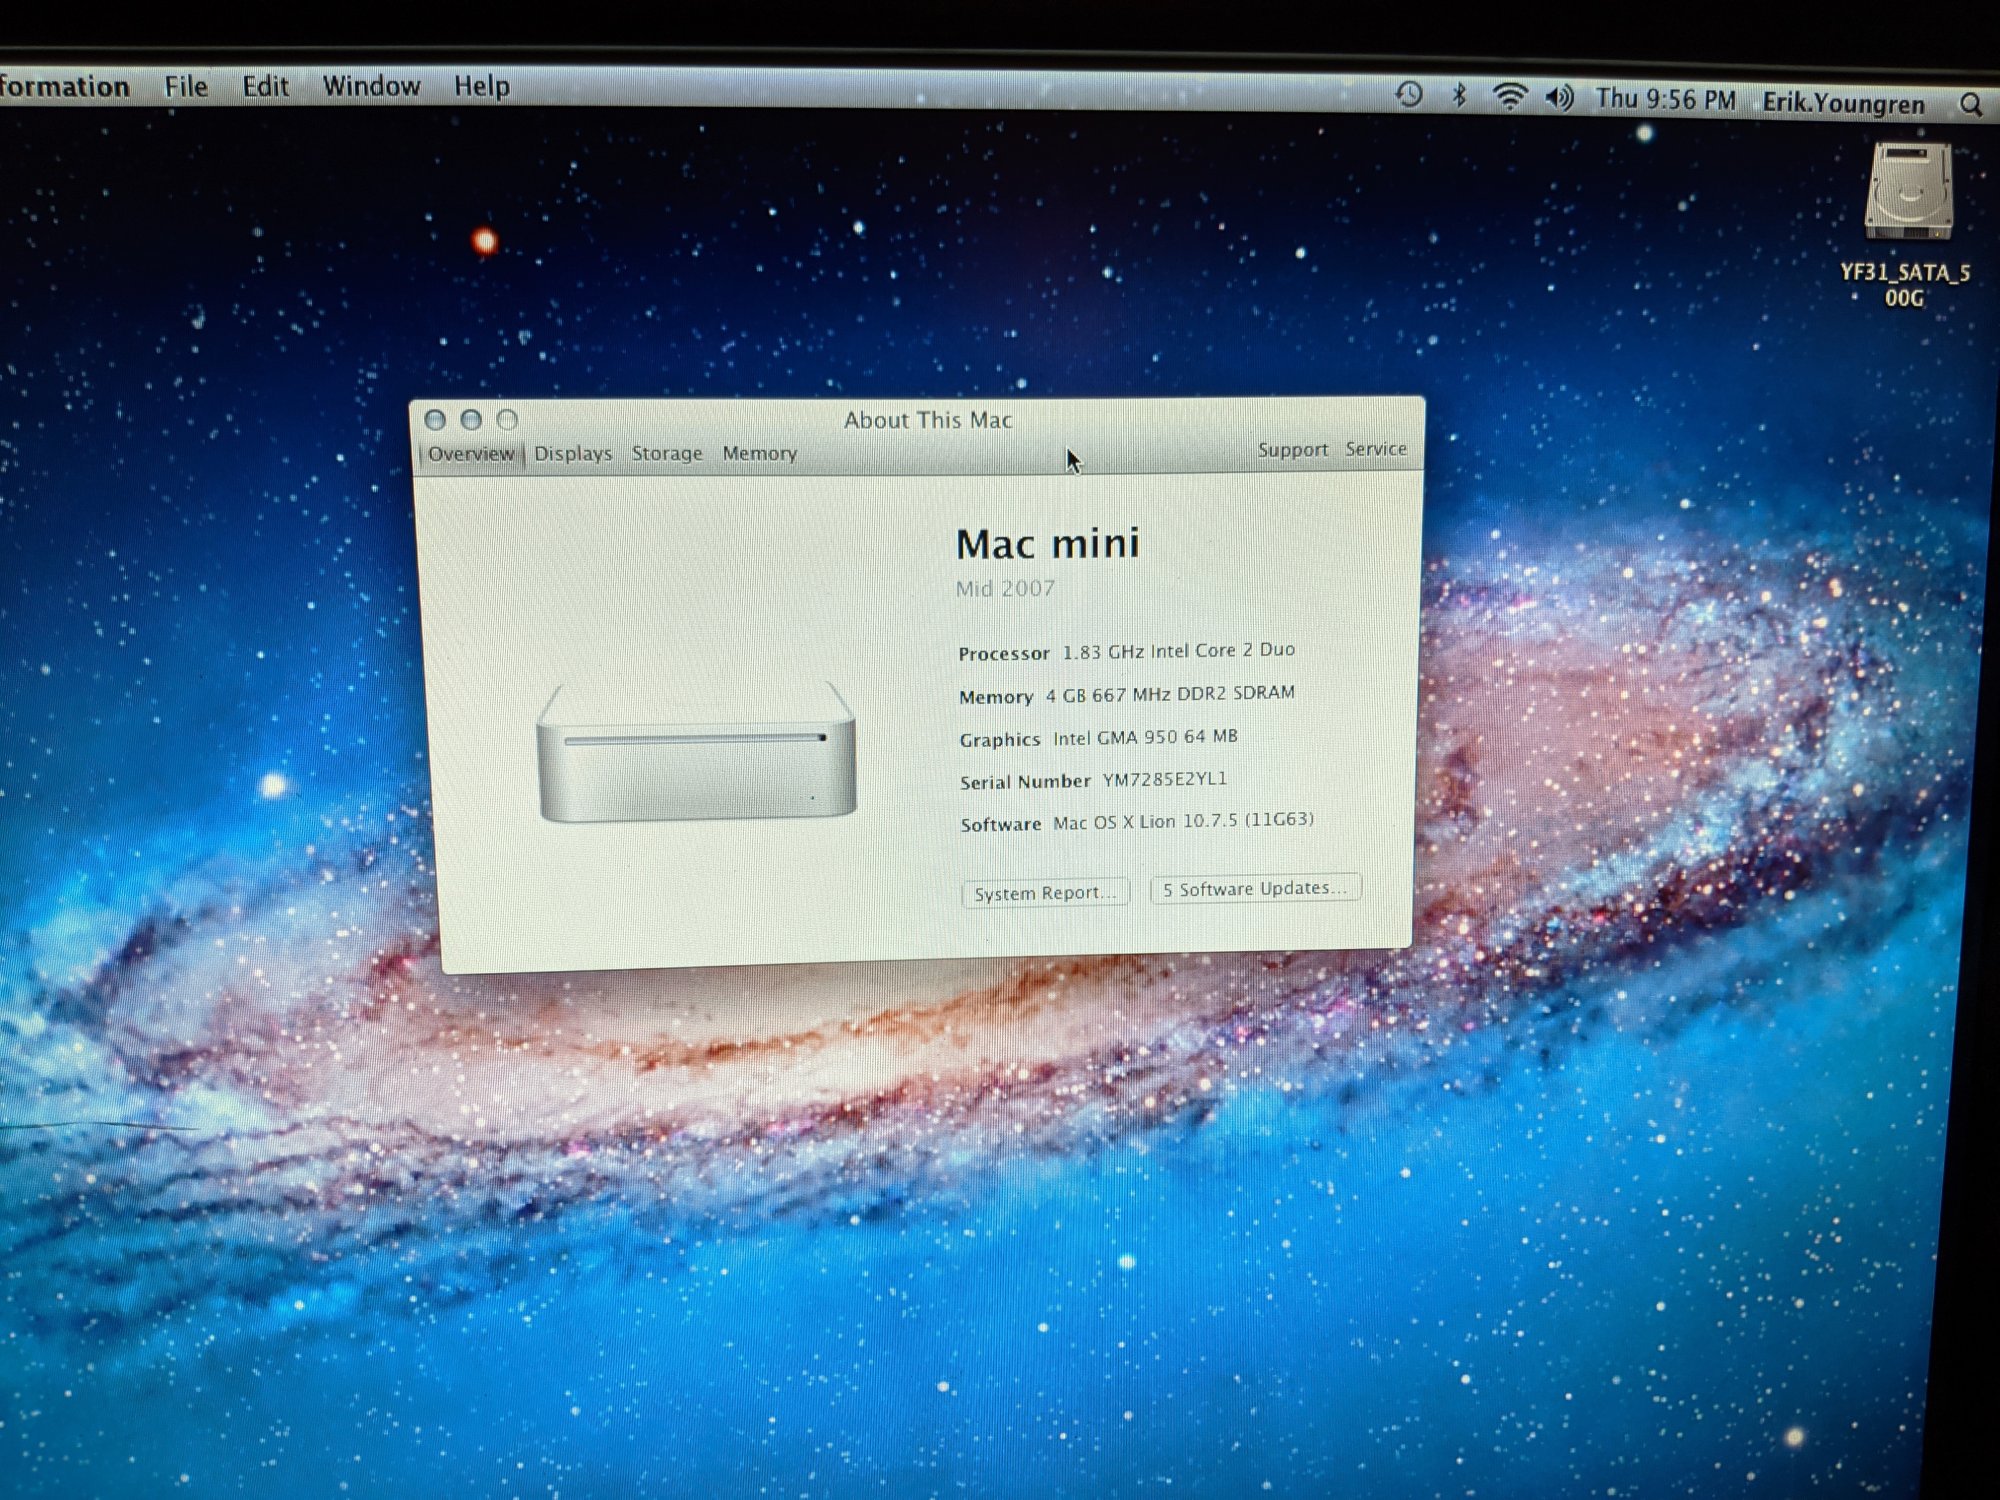
Task: Click the Mac mini picture
Action: [x=696, y=754]
